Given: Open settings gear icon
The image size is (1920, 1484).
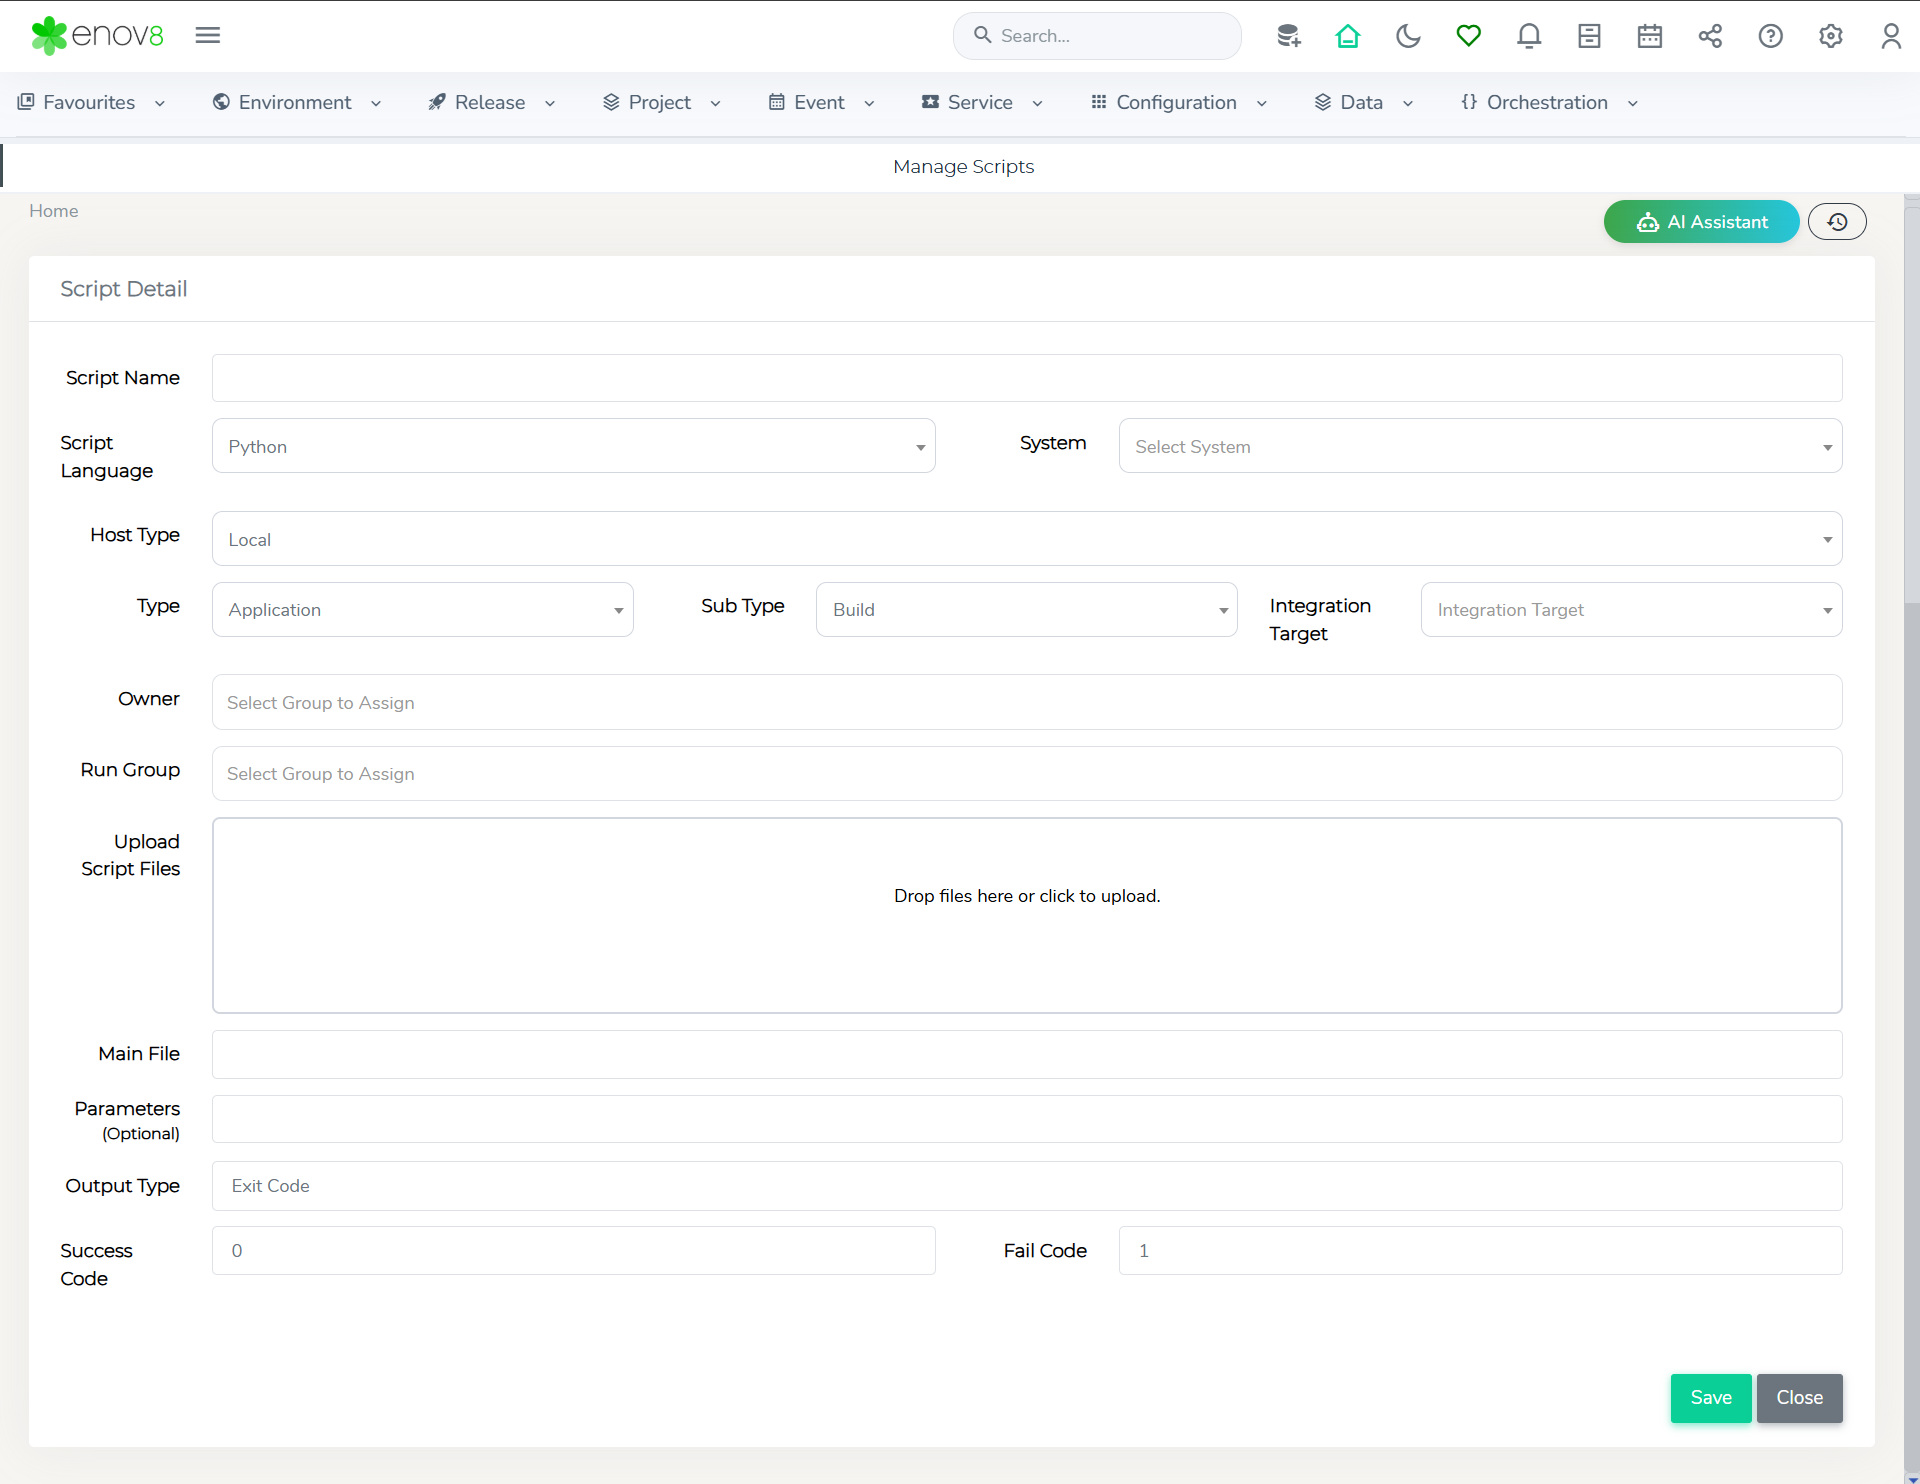Looking at the screenshot, I should pyautogui.click(x=1830, y=36).
